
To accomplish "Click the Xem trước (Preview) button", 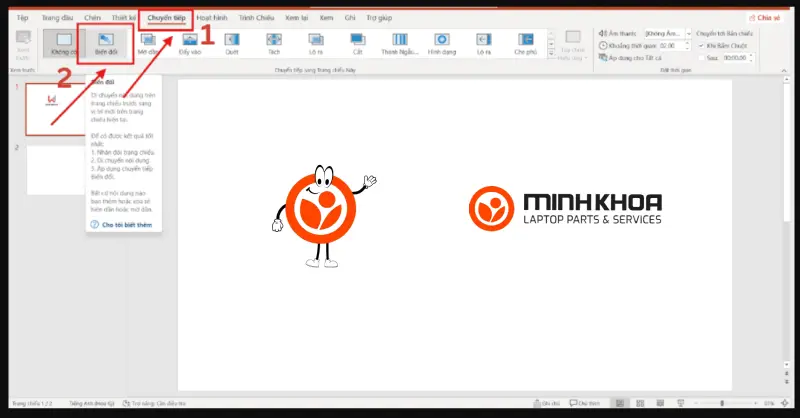I will [23, 45].
